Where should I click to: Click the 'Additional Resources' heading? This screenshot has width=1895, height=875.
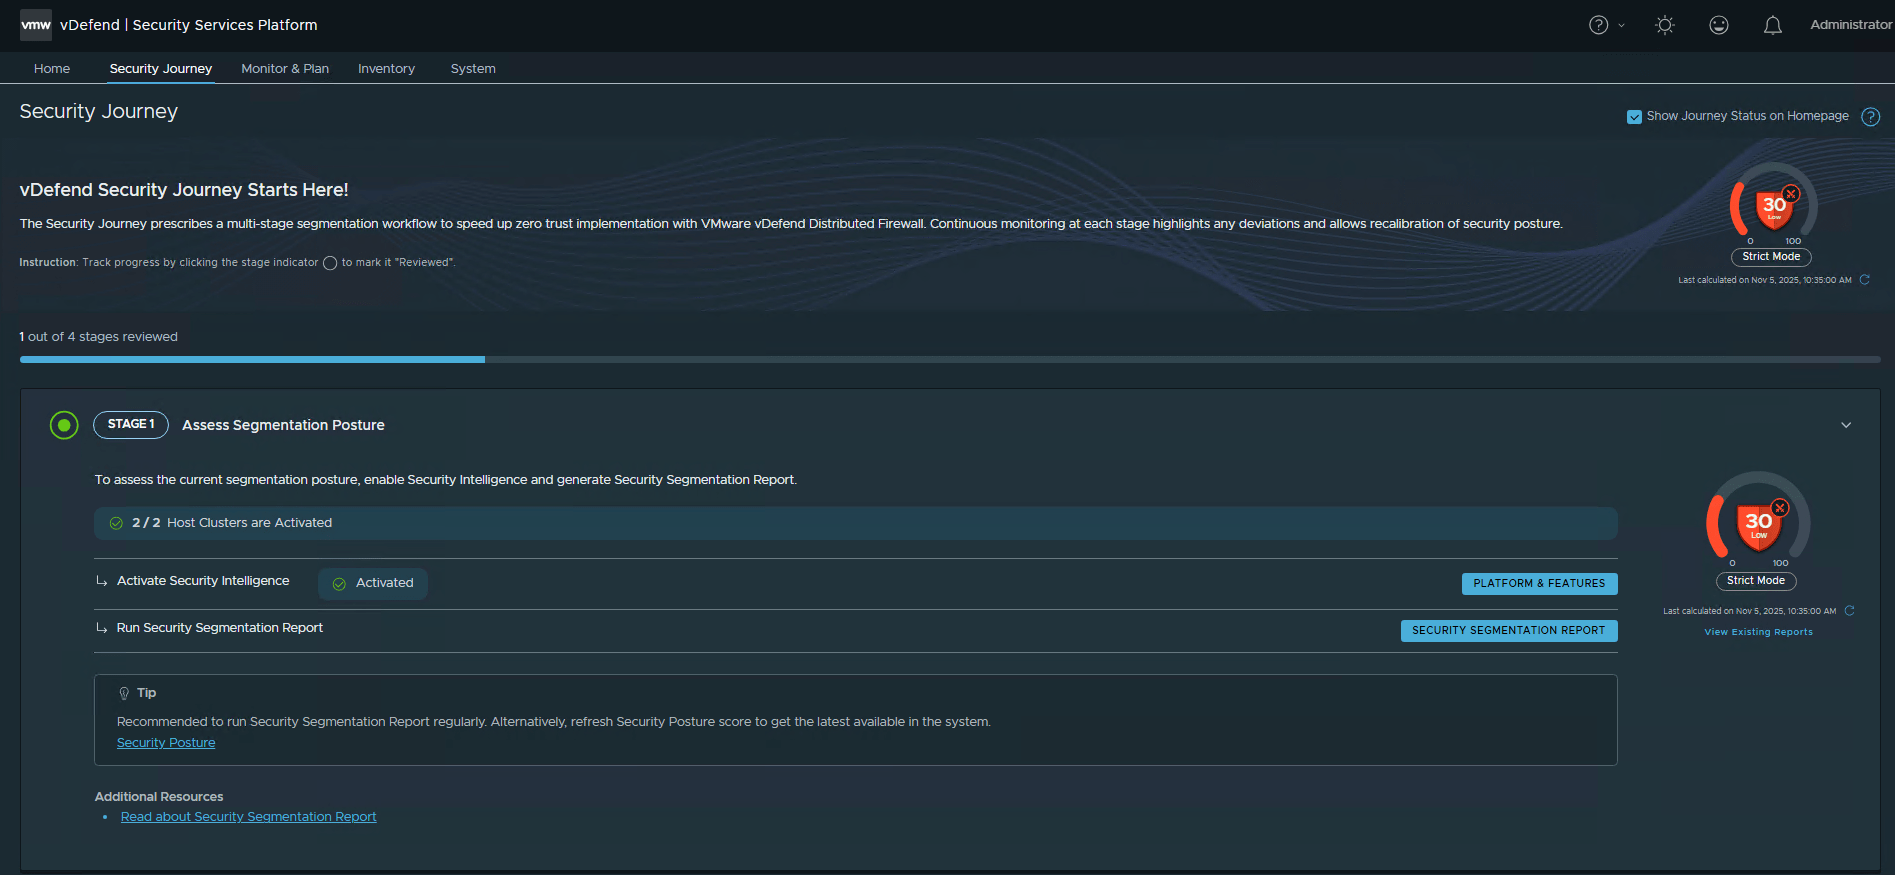click(159, 797)
